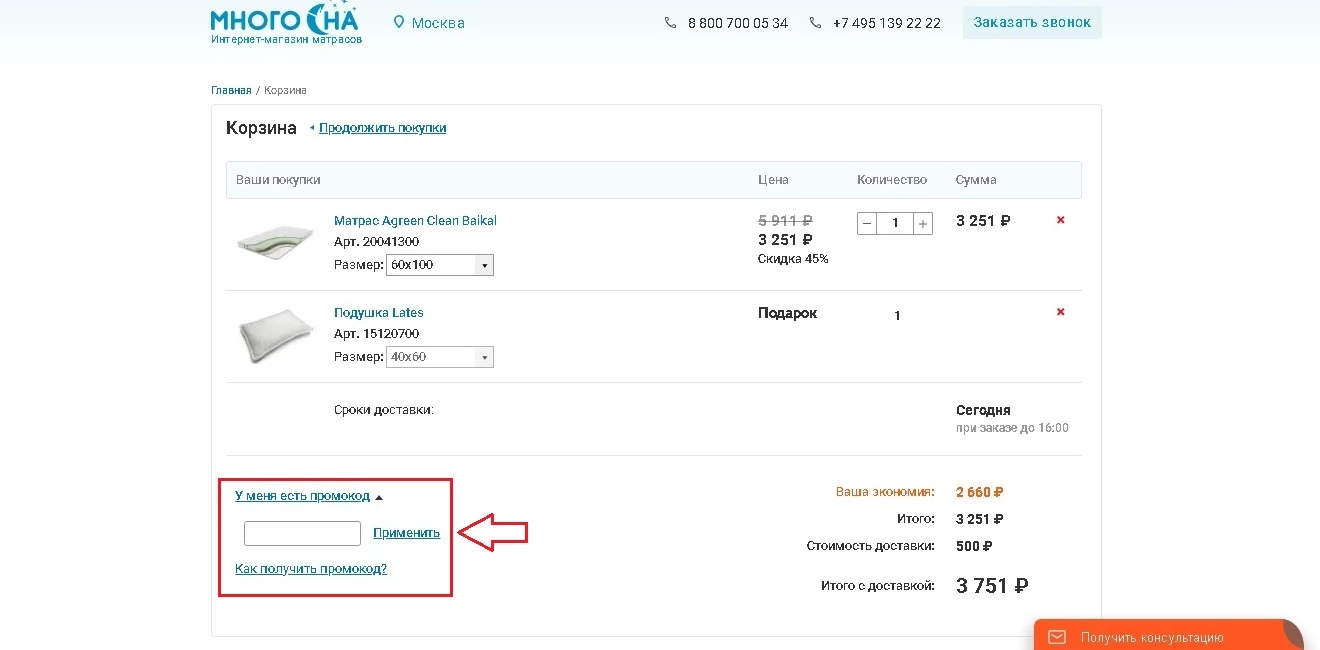The image size is (1320, 650).
Task: Click delivery cost value 500 ₽
Action: pos(974,546)
